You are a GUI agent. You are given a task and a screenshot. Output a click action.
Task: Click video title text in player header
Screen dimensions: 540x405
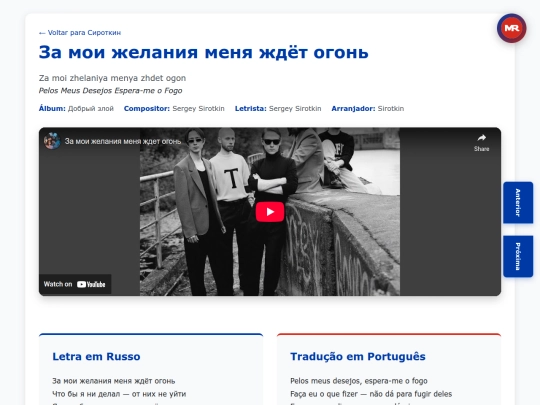(123, 141)
